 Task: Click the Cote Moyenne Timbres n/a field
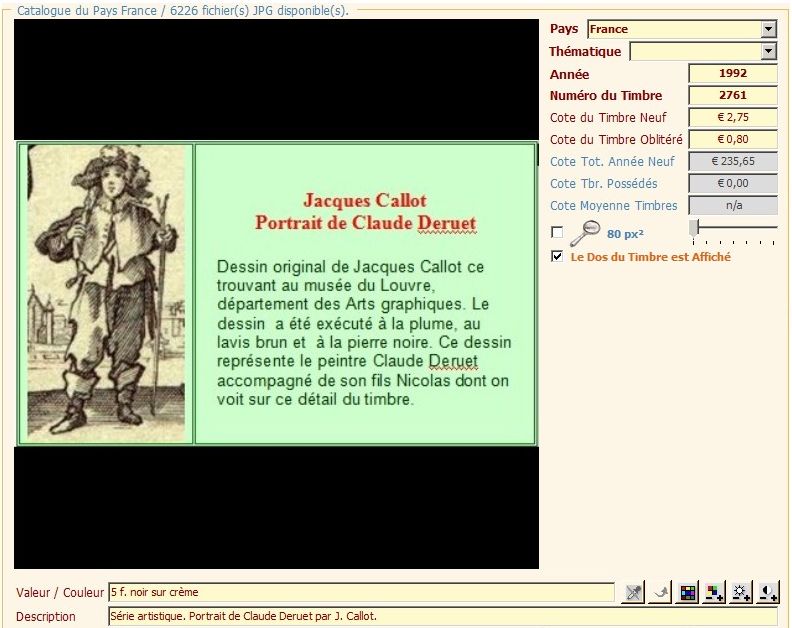pyautogui.click(x=732, y=206)
